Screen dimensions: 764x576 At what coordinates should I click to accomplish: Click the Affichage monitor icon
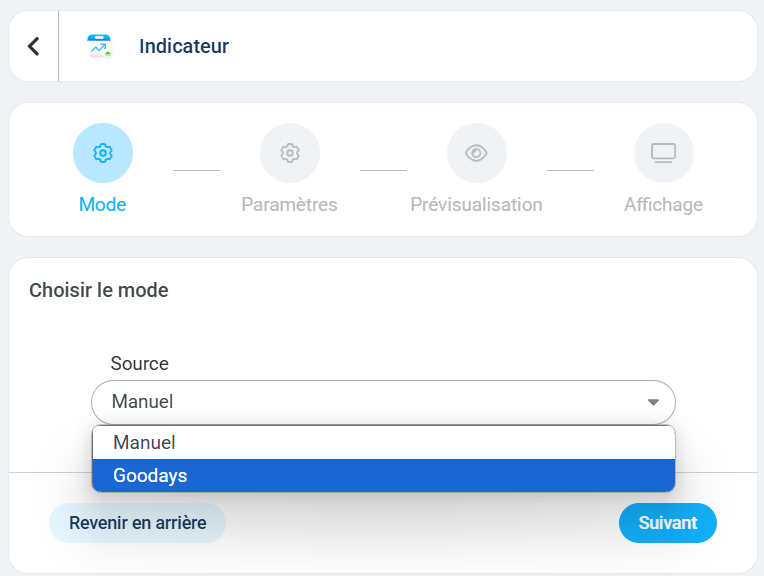click(664, 153)
